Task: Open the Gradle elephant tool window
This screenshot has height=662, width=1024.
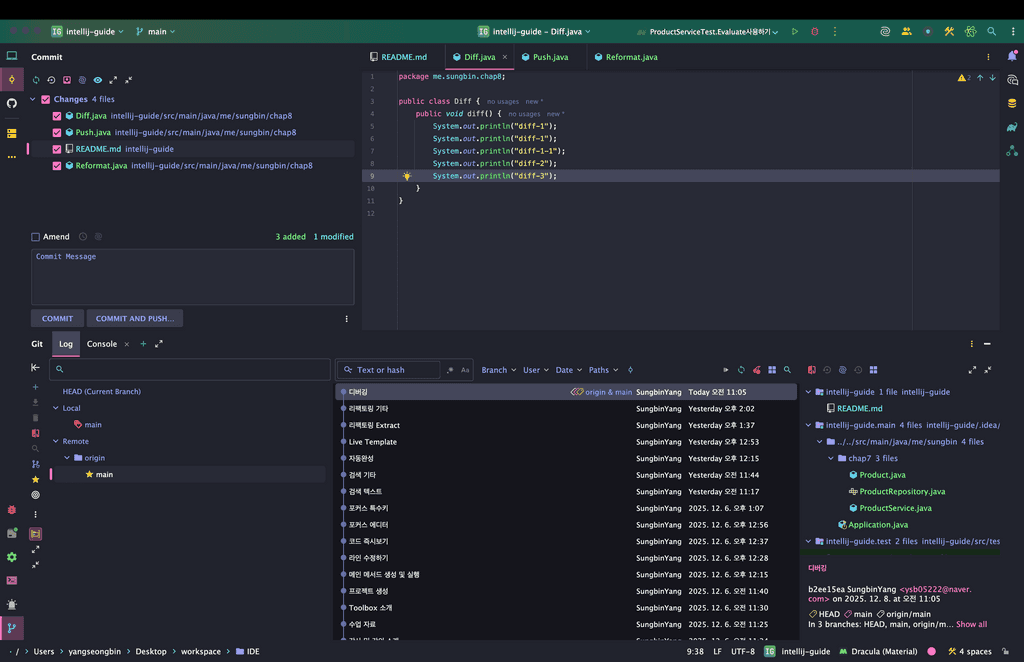Action: point(1012,127)
